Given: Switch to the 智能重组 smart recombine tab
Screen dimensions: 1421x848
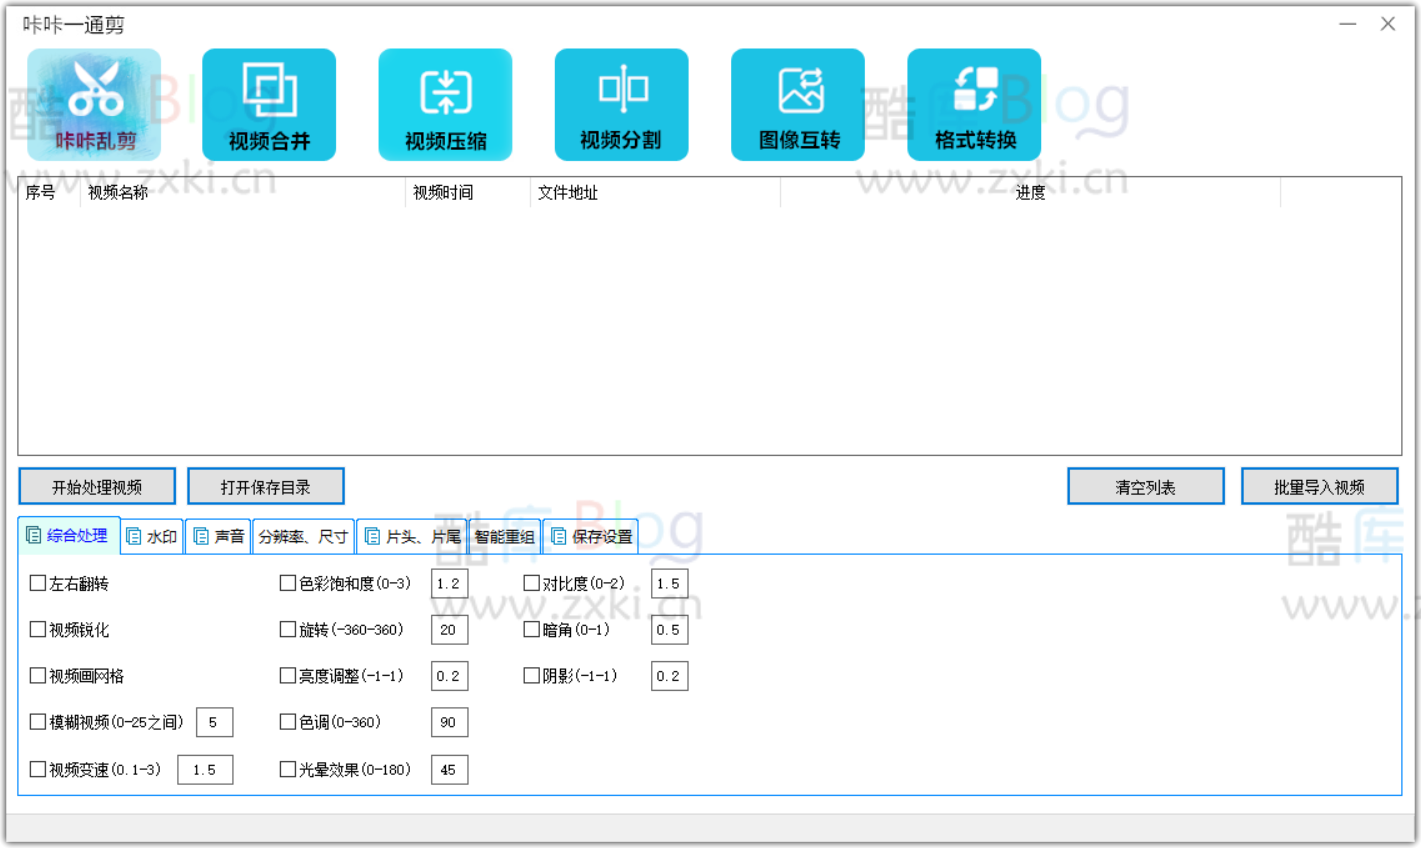Looking at the screenshot, I should (x=504, y=535).
